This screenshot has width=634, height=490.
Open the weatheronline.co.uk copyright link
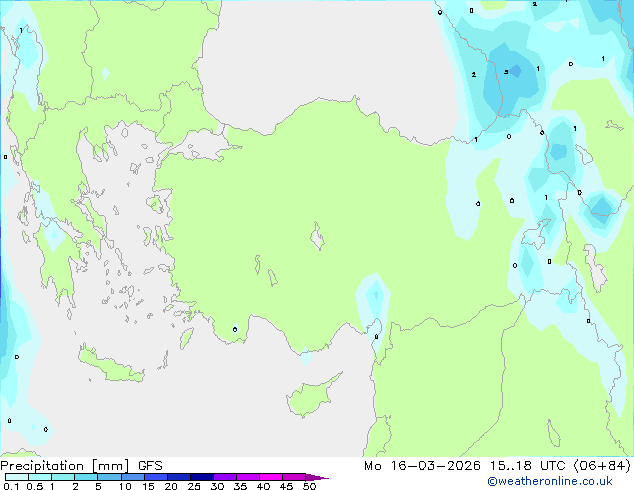(x=549, y=481)
